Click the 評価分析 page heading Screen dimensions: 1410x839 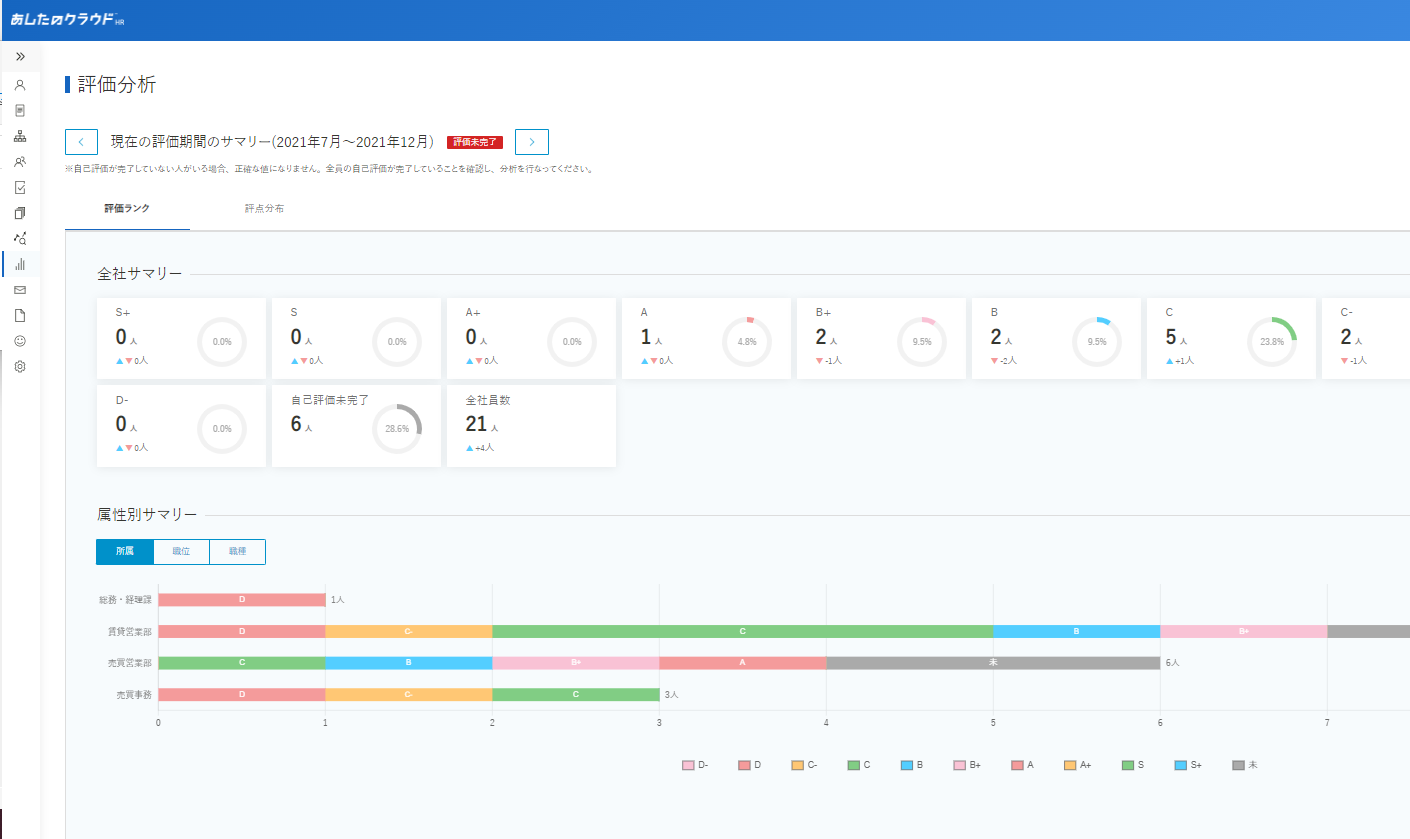click(117, 84)
